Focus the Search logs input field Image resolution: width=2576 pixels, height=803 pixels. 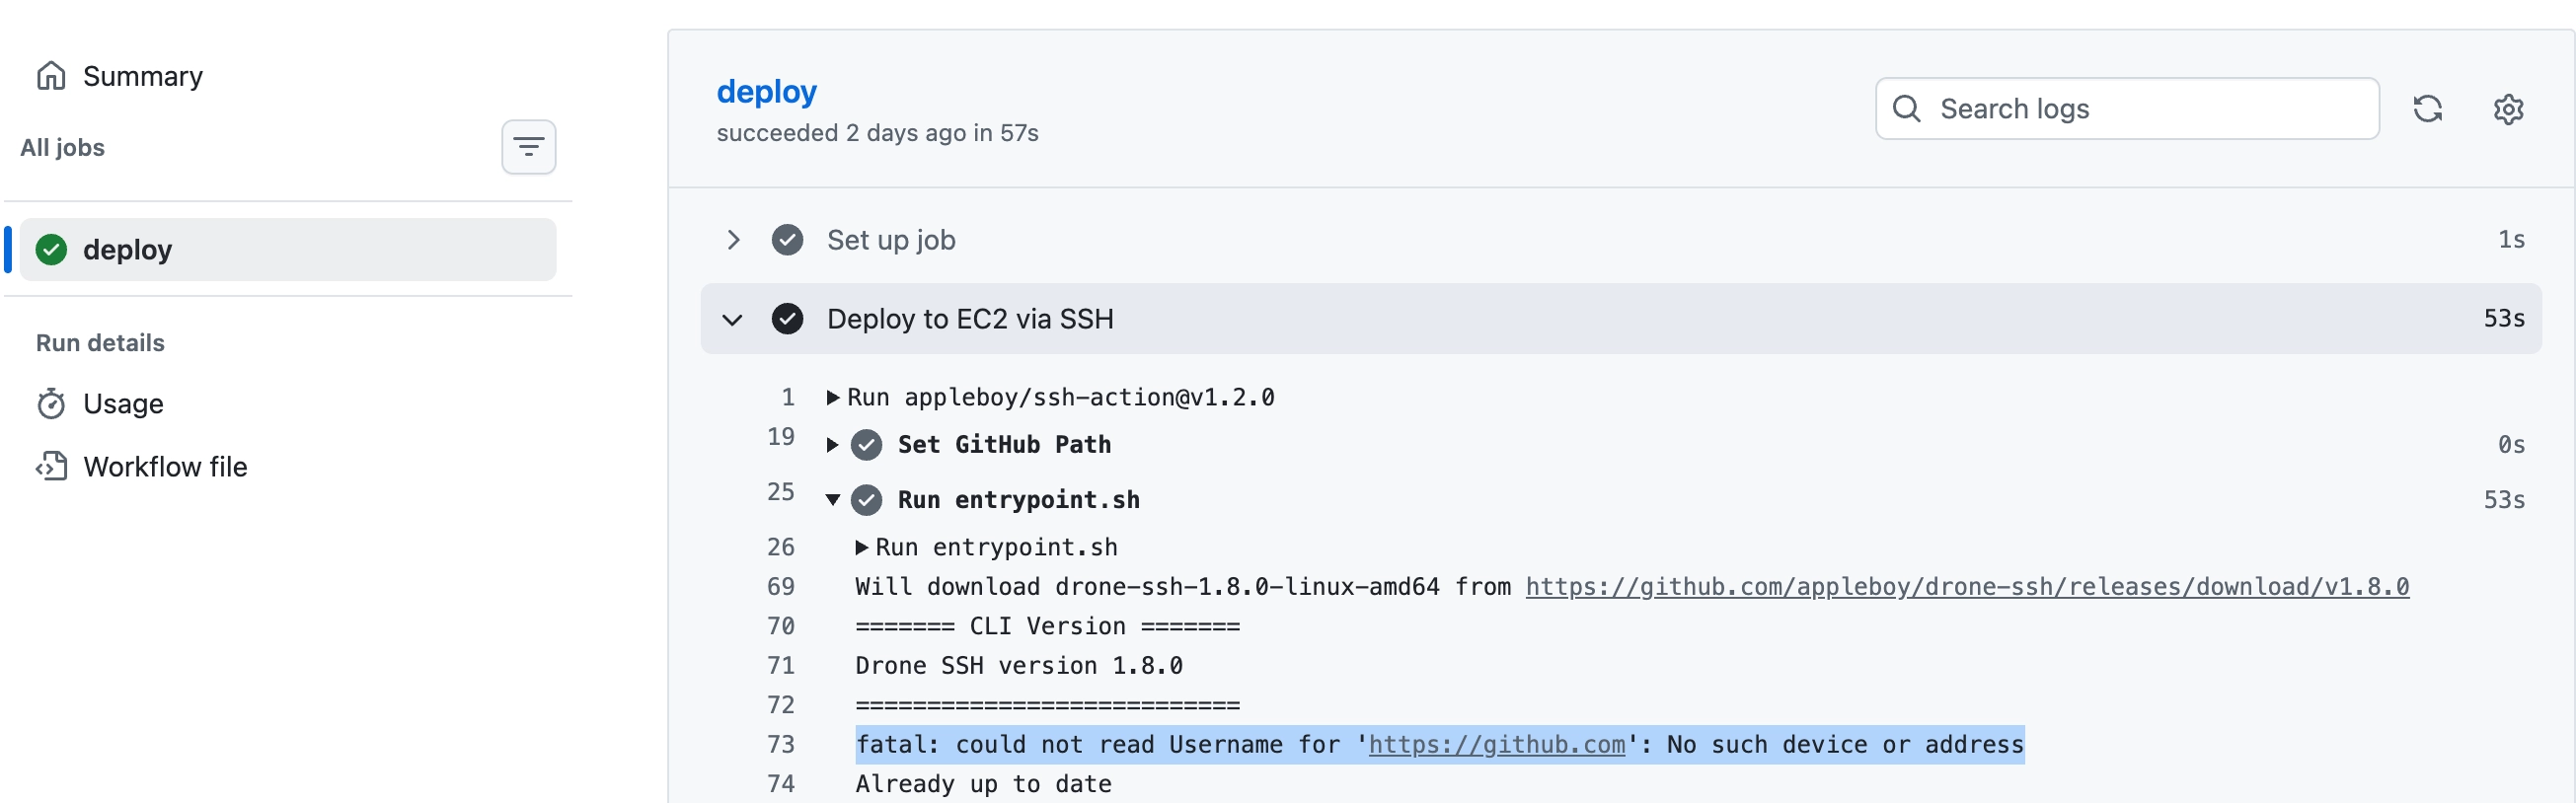pos(2127,109)
